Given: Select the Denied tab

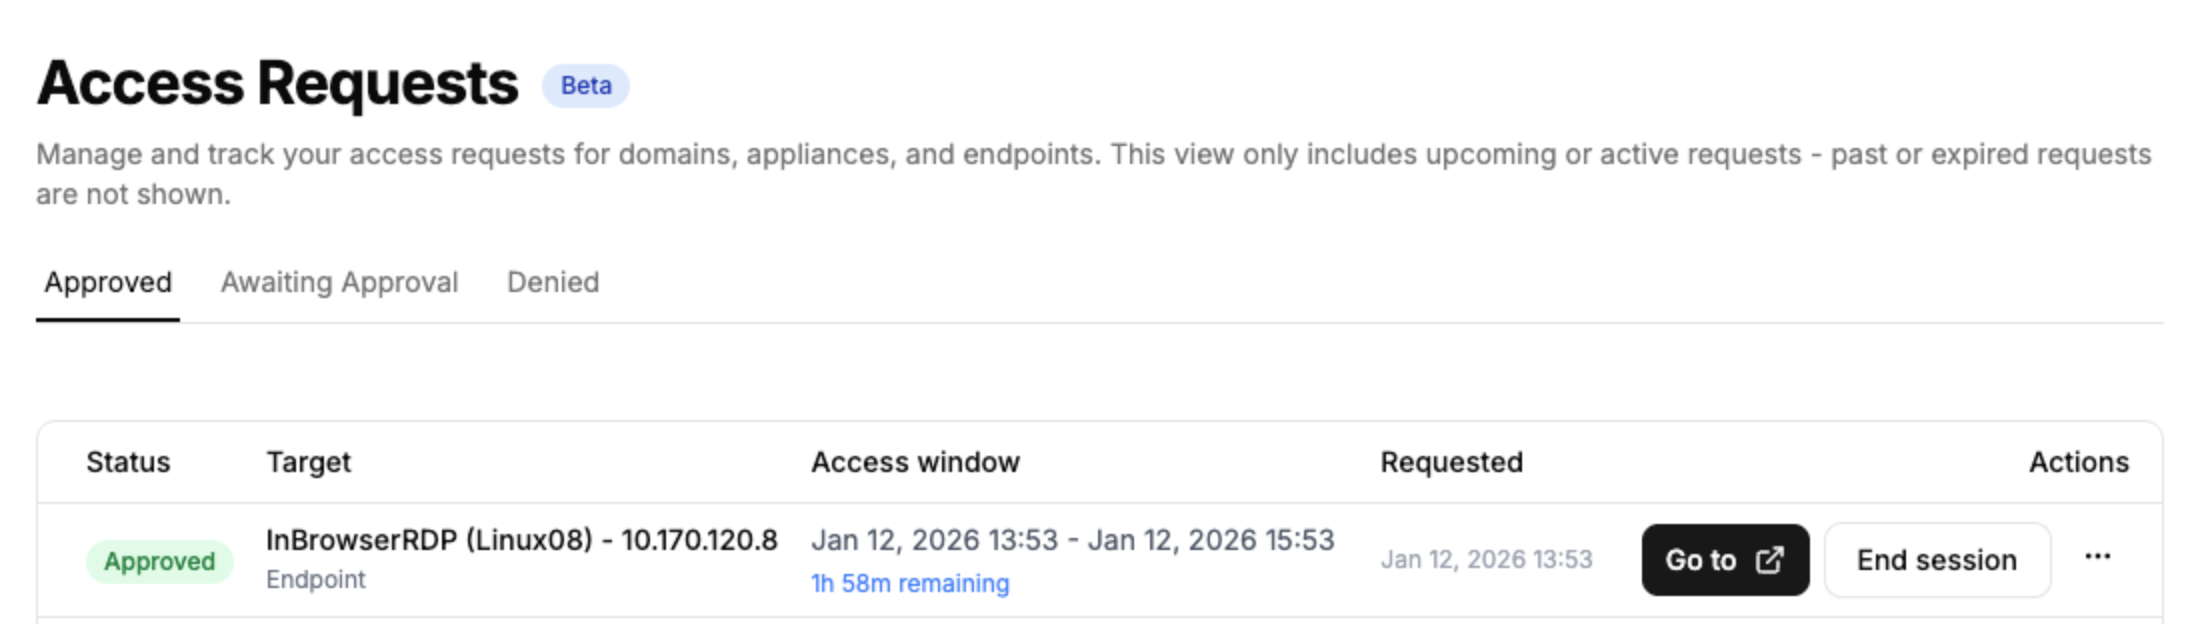Looking at the screenshot, I should click(553, 283).
